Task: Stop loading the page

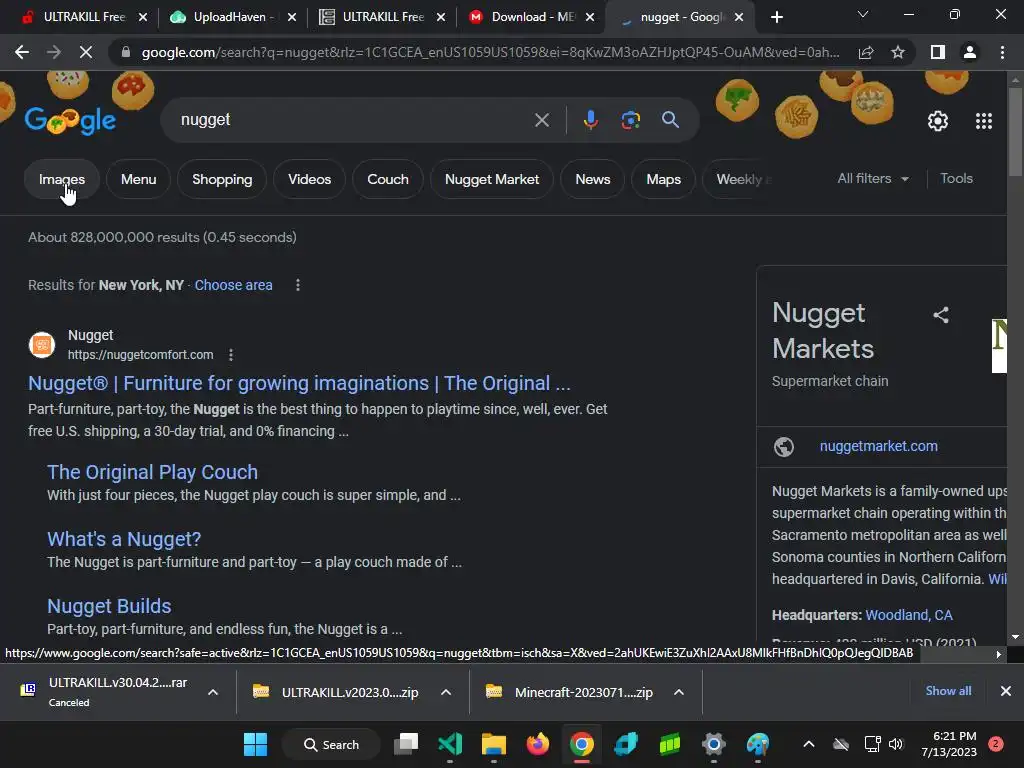Action: pyautogui.click(x=86, y=52)
